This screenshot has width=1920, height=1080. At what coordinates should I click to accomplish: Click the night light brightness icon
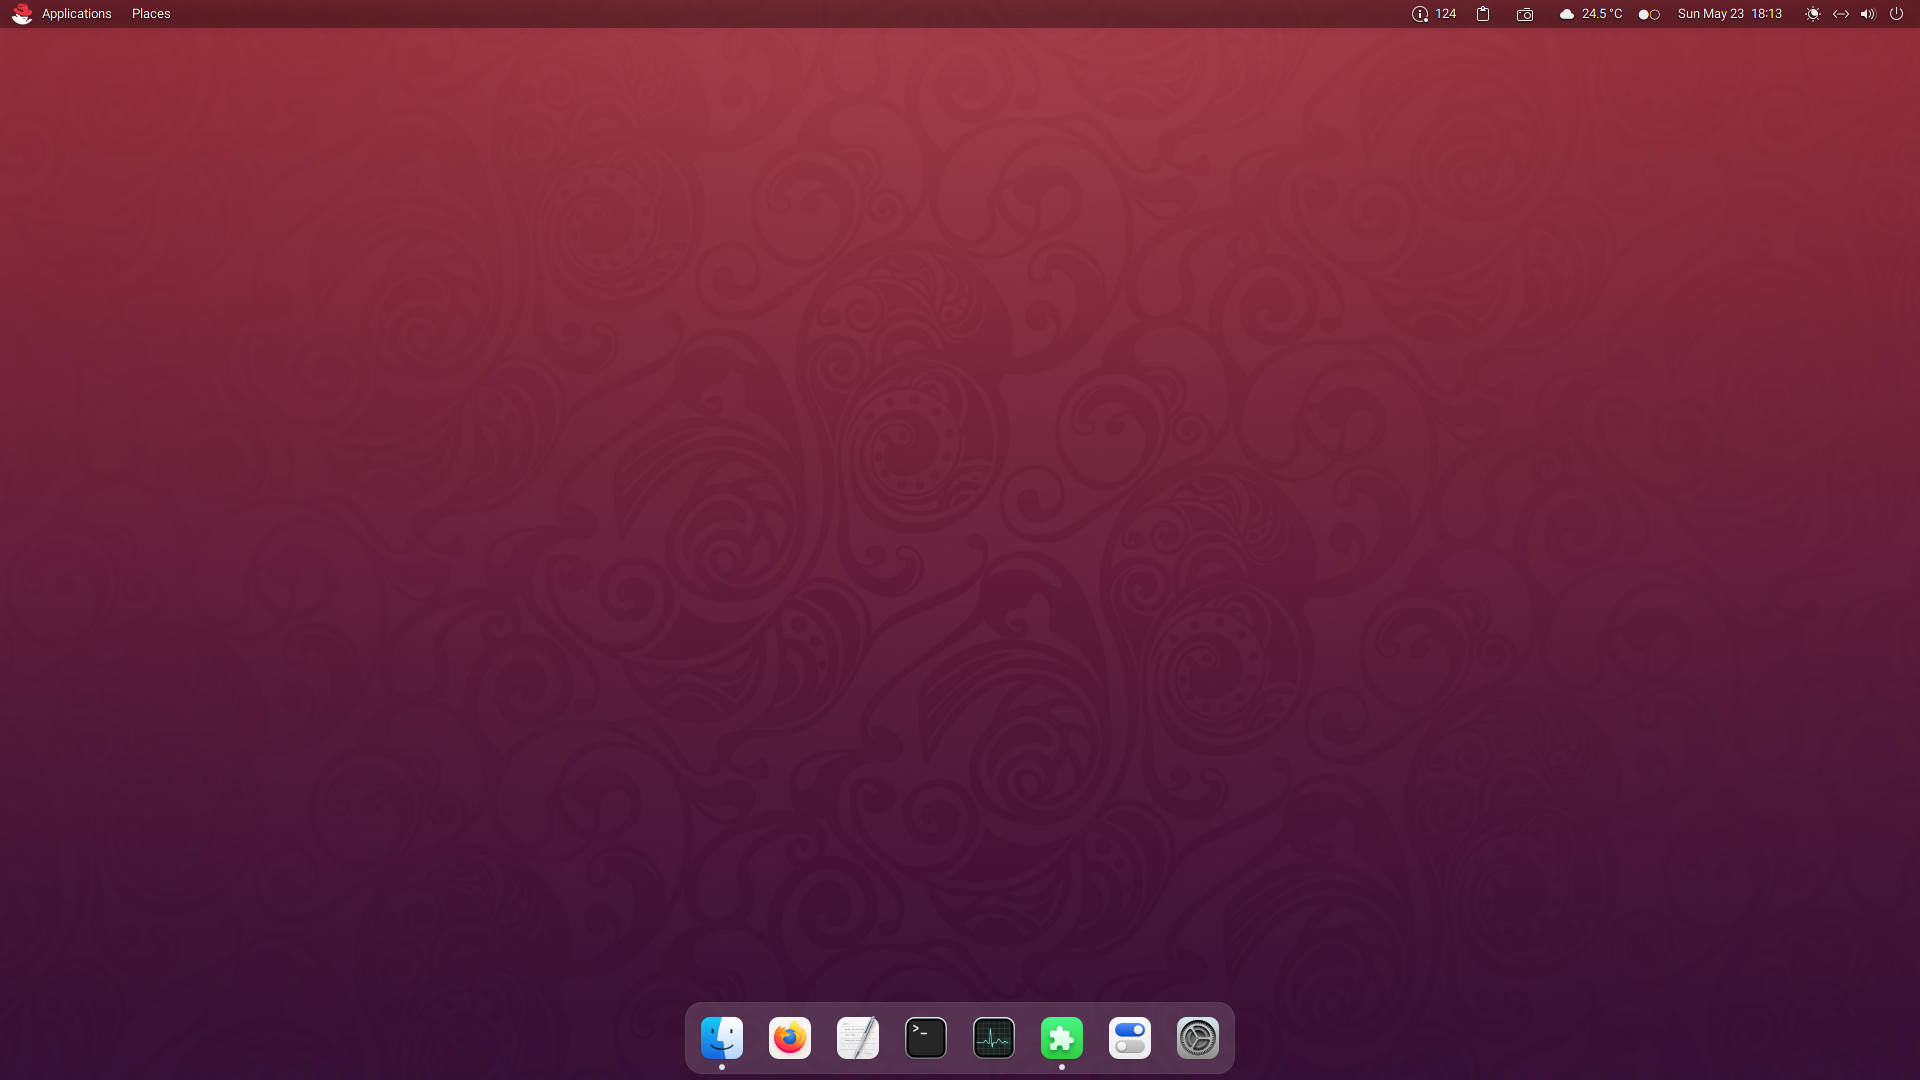point(1813,14)
